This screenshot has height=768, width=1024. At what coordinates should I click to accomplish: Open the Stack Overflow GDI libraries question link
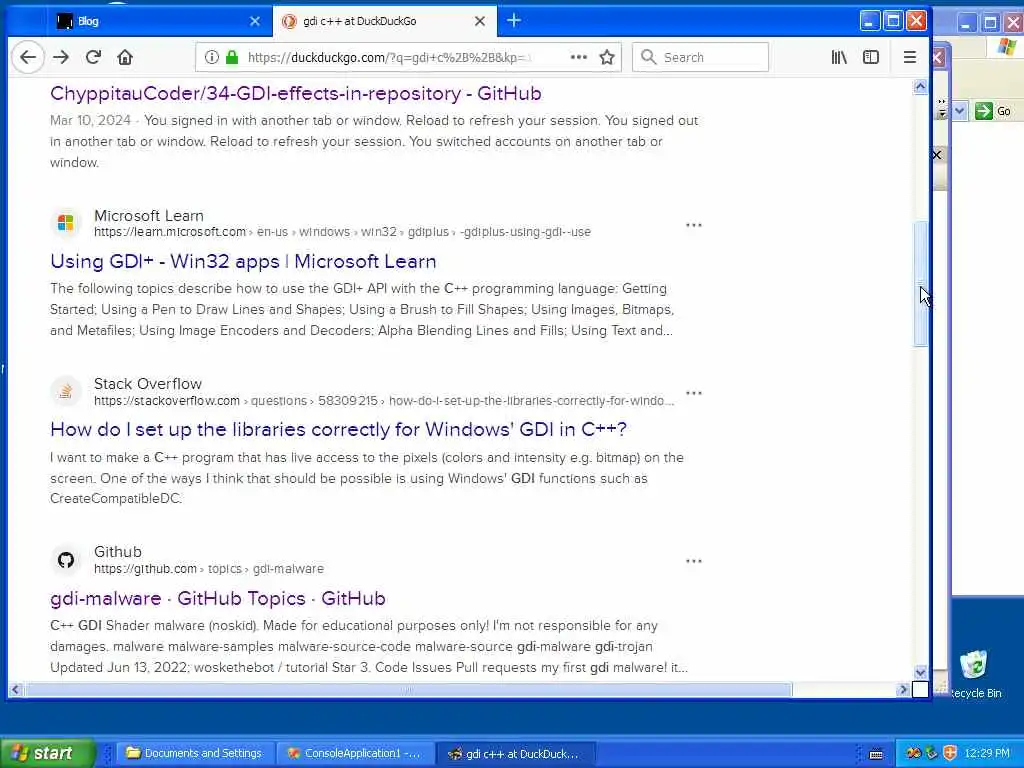pyautogui.click(x=338, y=429)
